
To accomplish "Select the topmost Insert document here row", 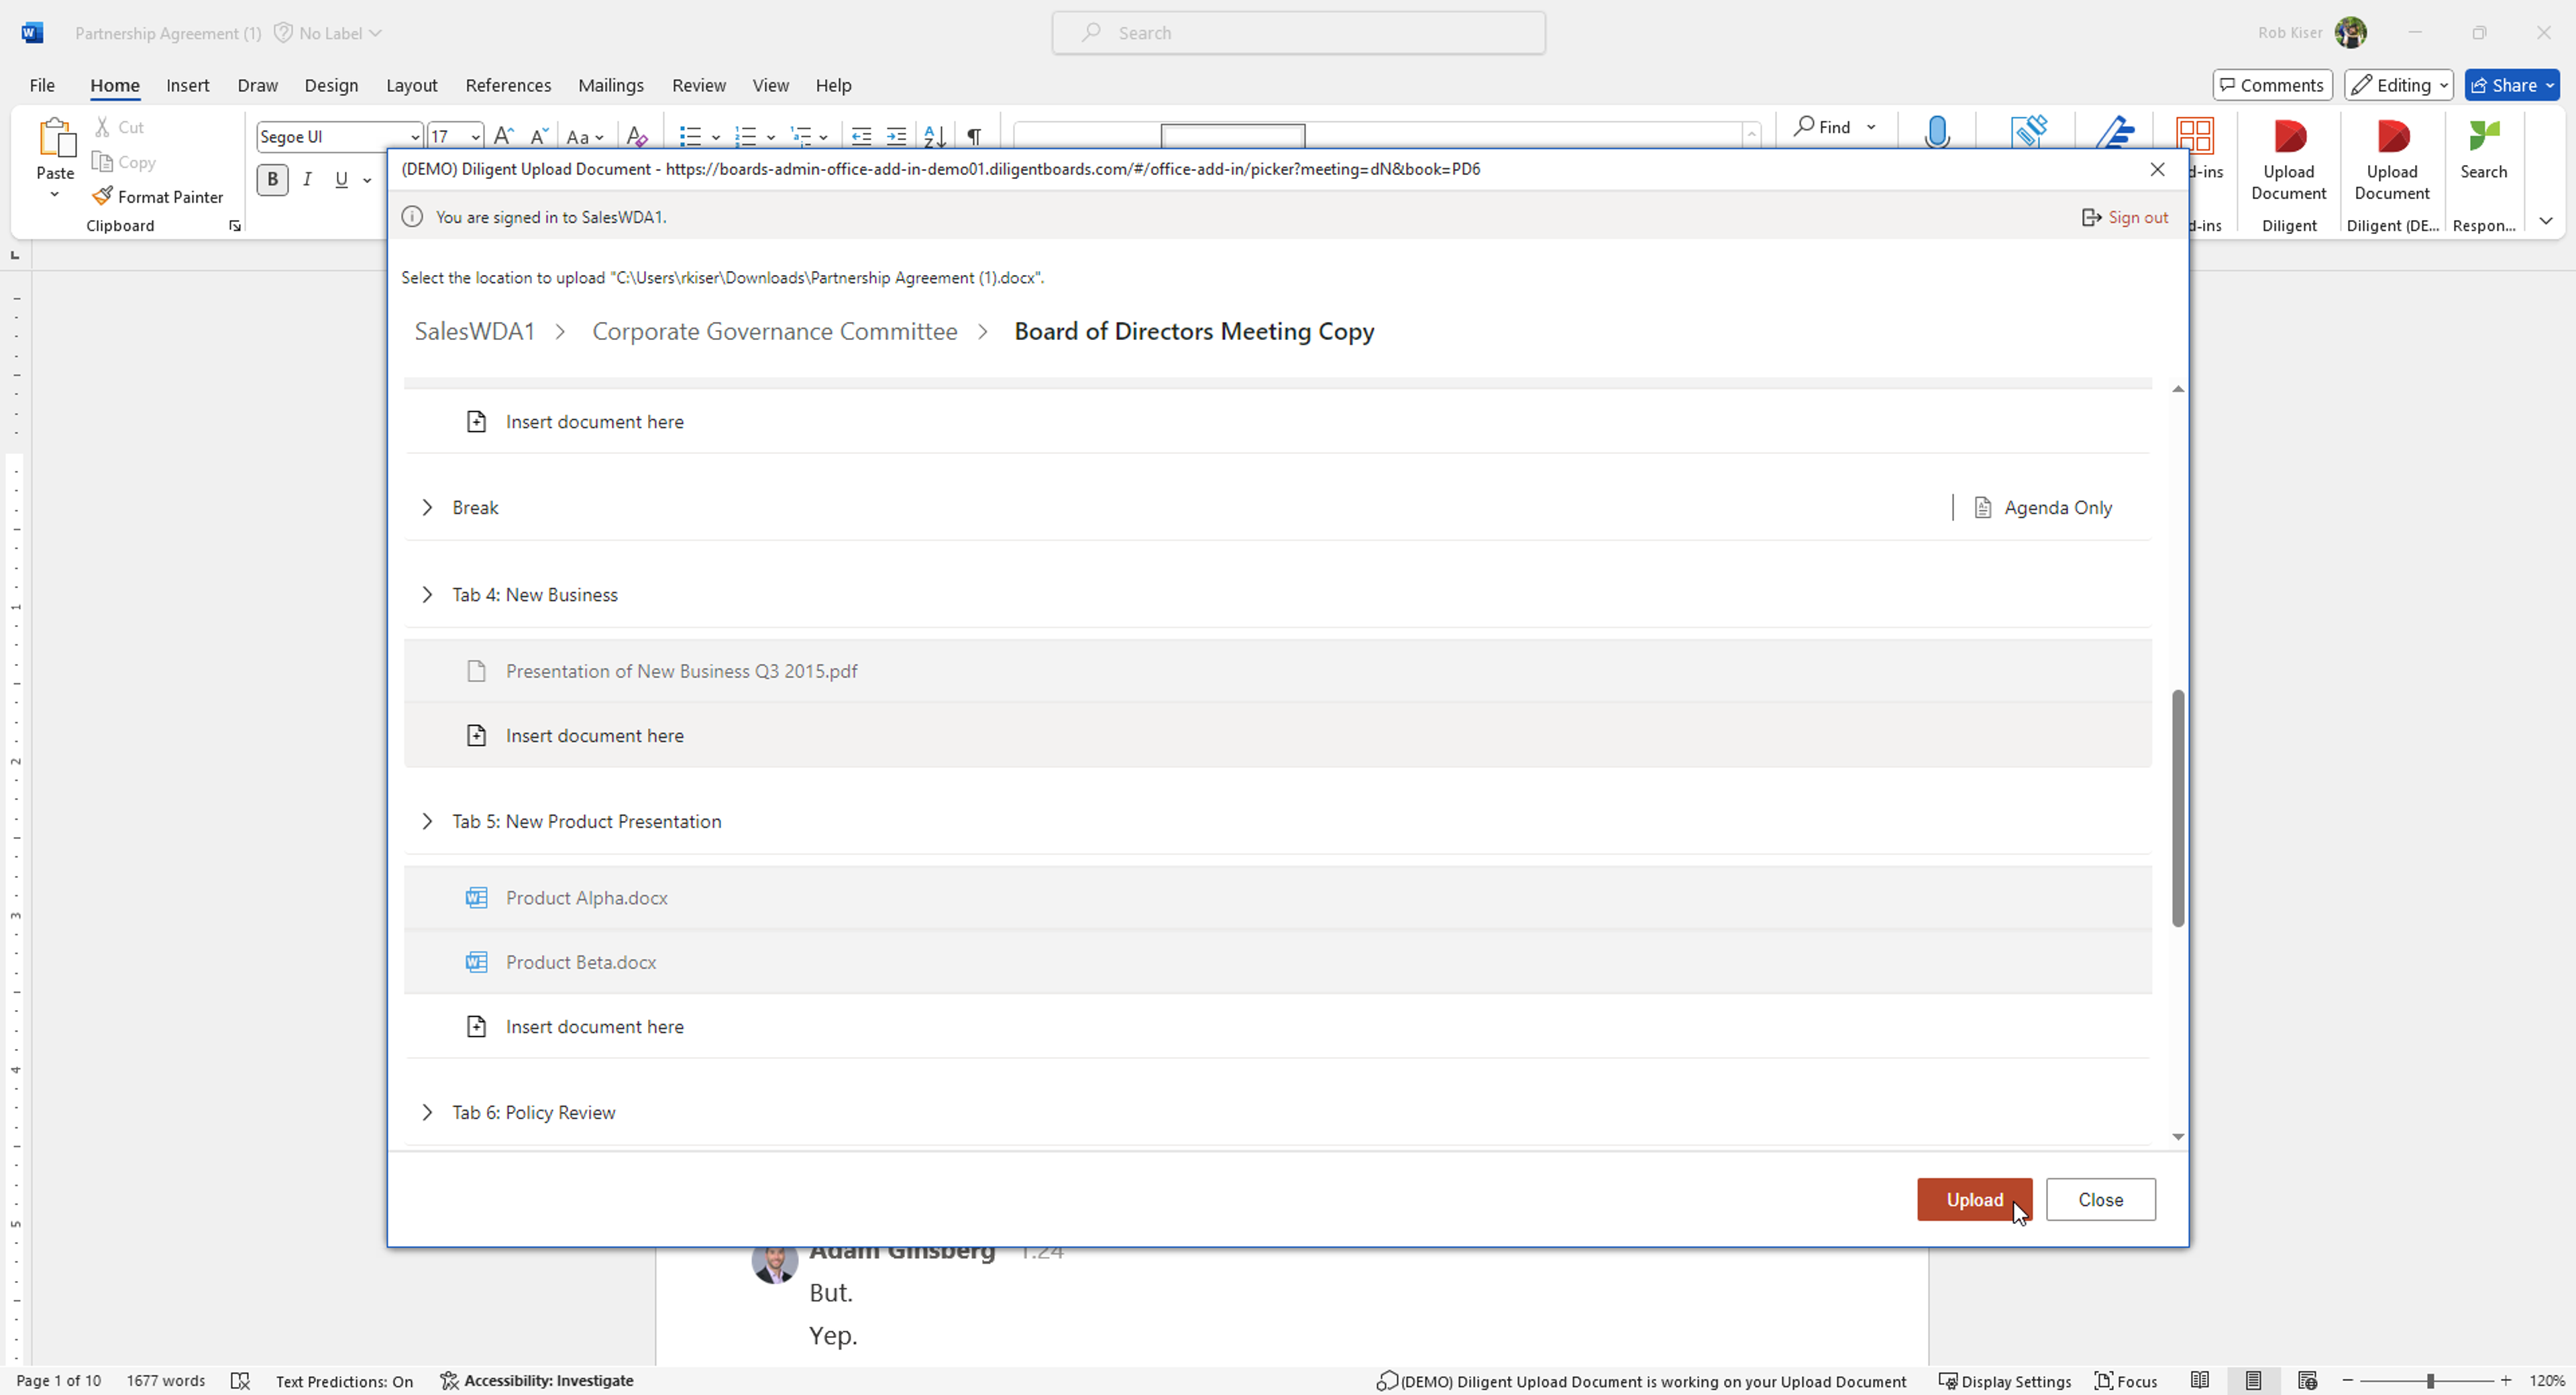I will (1278, 421).
